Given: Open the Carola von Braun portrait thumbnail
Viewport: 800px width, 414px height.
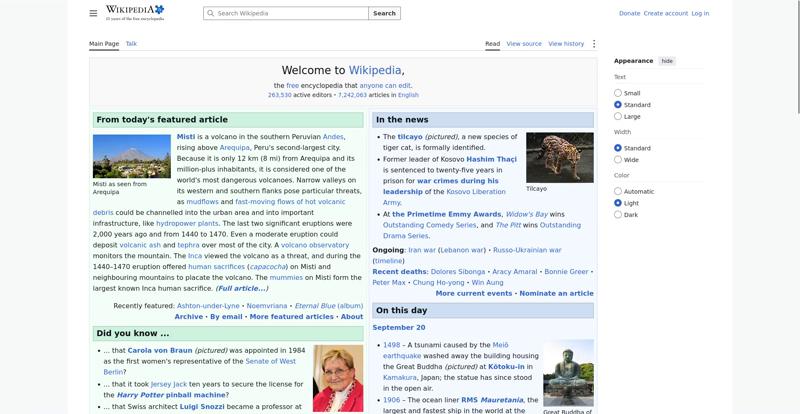Looking at the screenshot, I should 338,378.
